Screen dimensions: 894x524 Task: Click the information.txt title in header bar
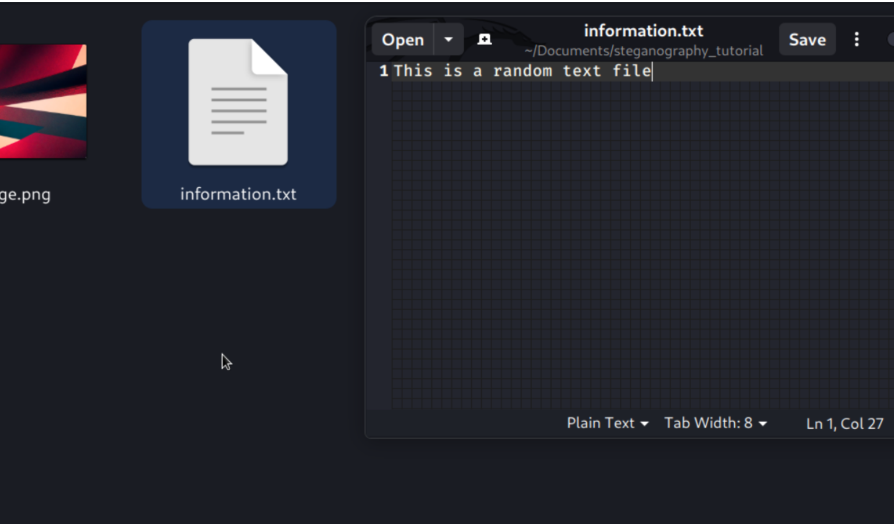point(643,31)
